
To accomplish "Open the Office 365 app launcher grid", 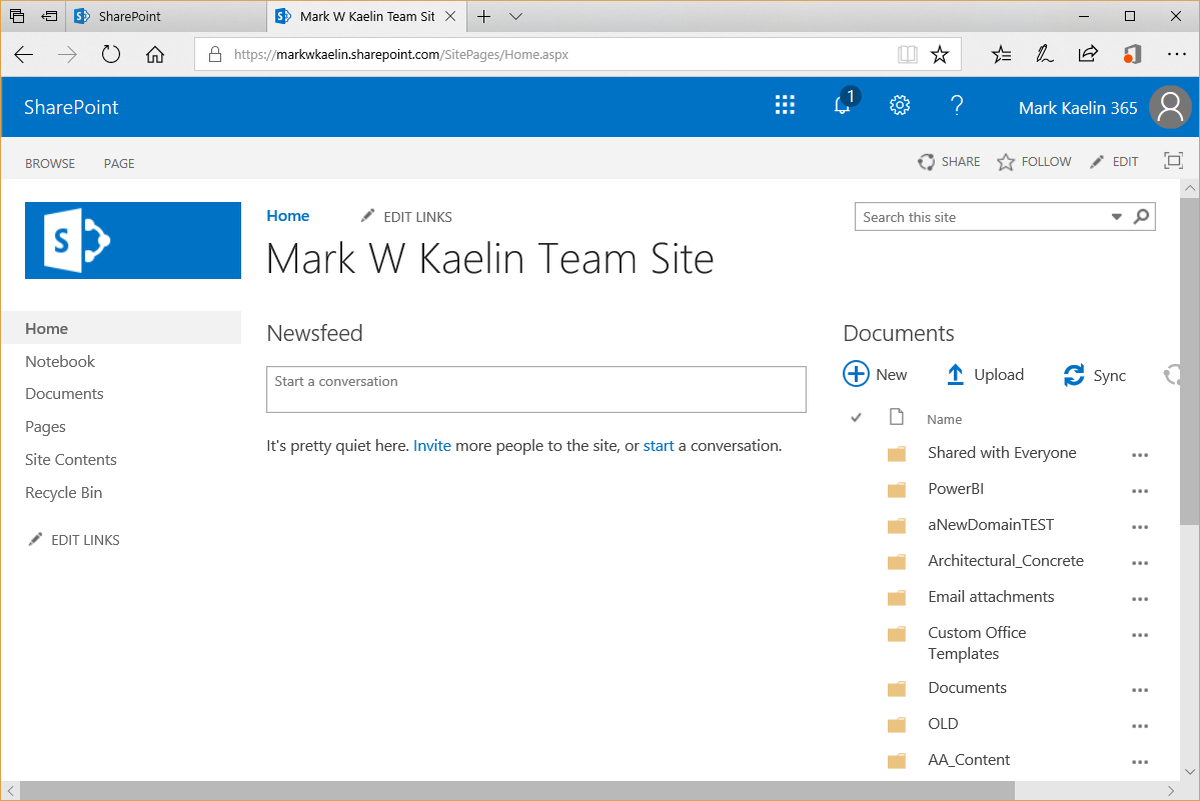I will [785, 105].
